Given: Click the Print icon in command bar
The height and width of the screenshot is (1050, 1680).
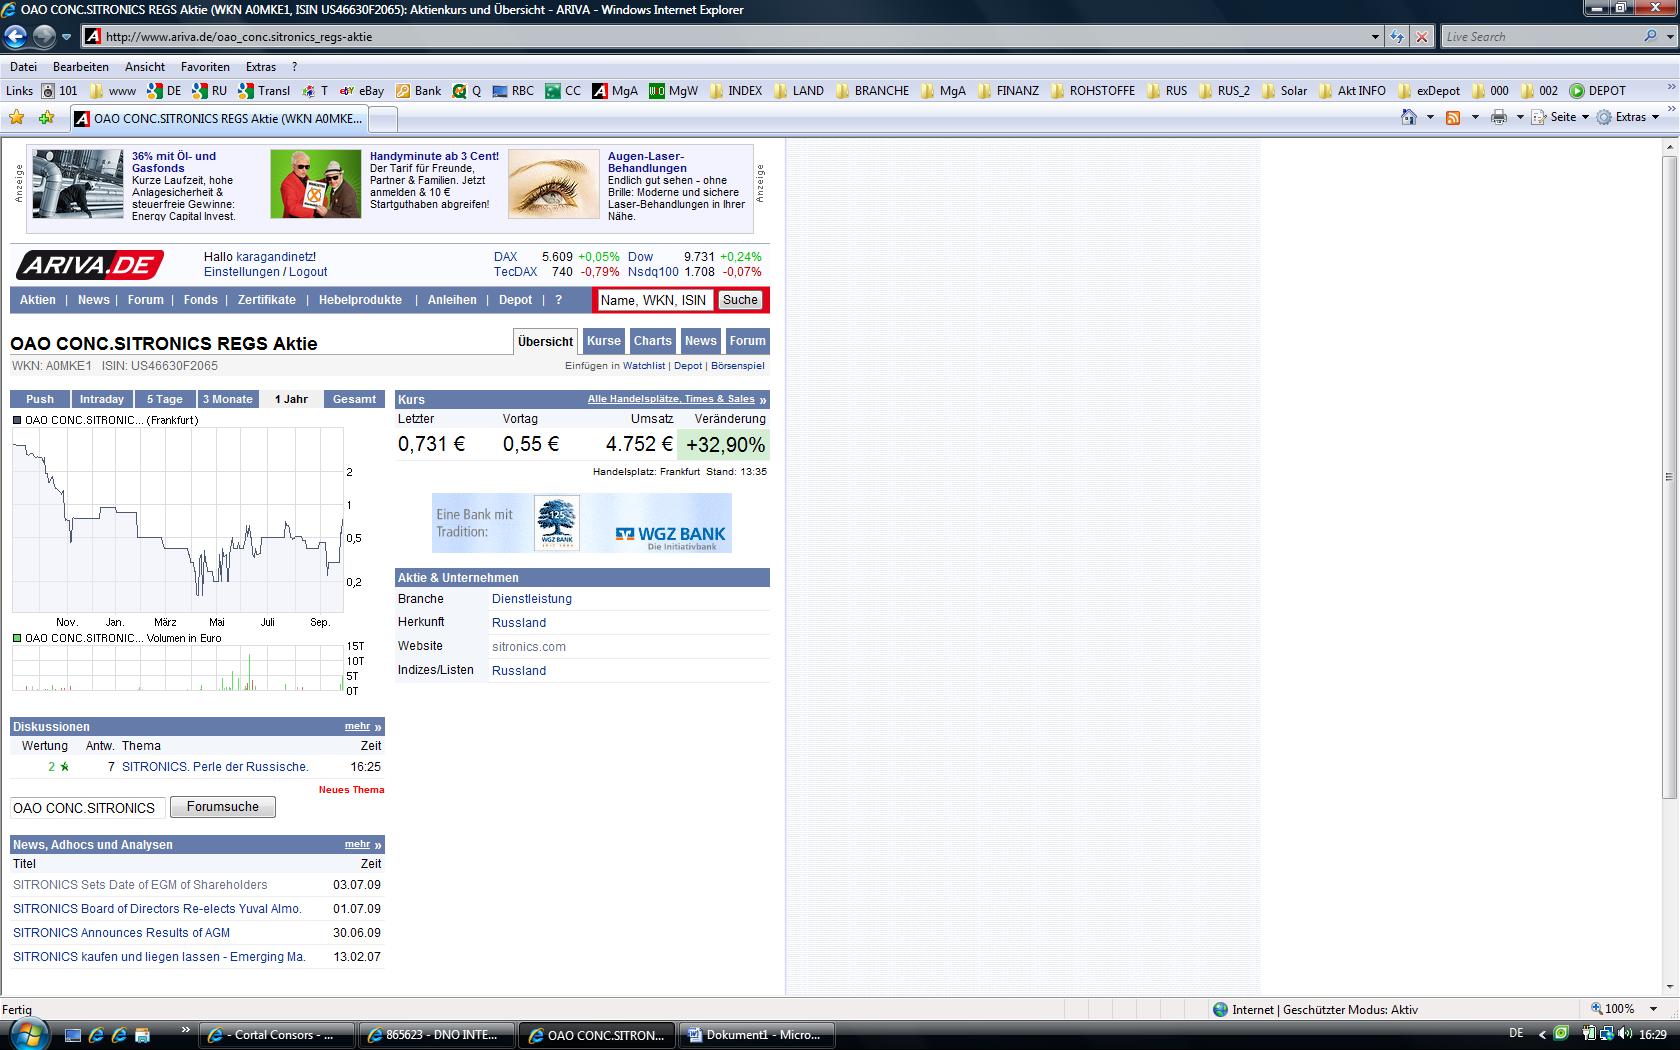Looking at the screenshot, I should 1498,117.
